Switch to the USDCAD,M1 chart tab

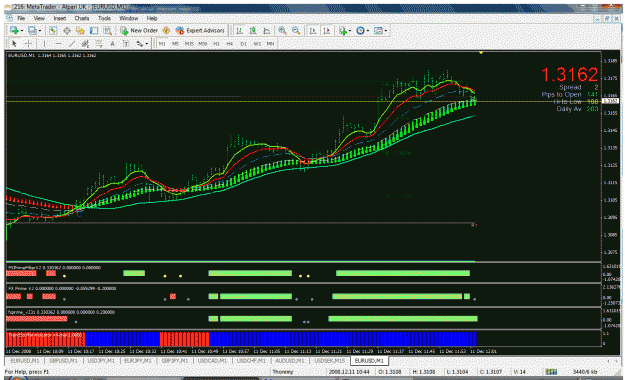pyautogui.click(x=212, y=361)
